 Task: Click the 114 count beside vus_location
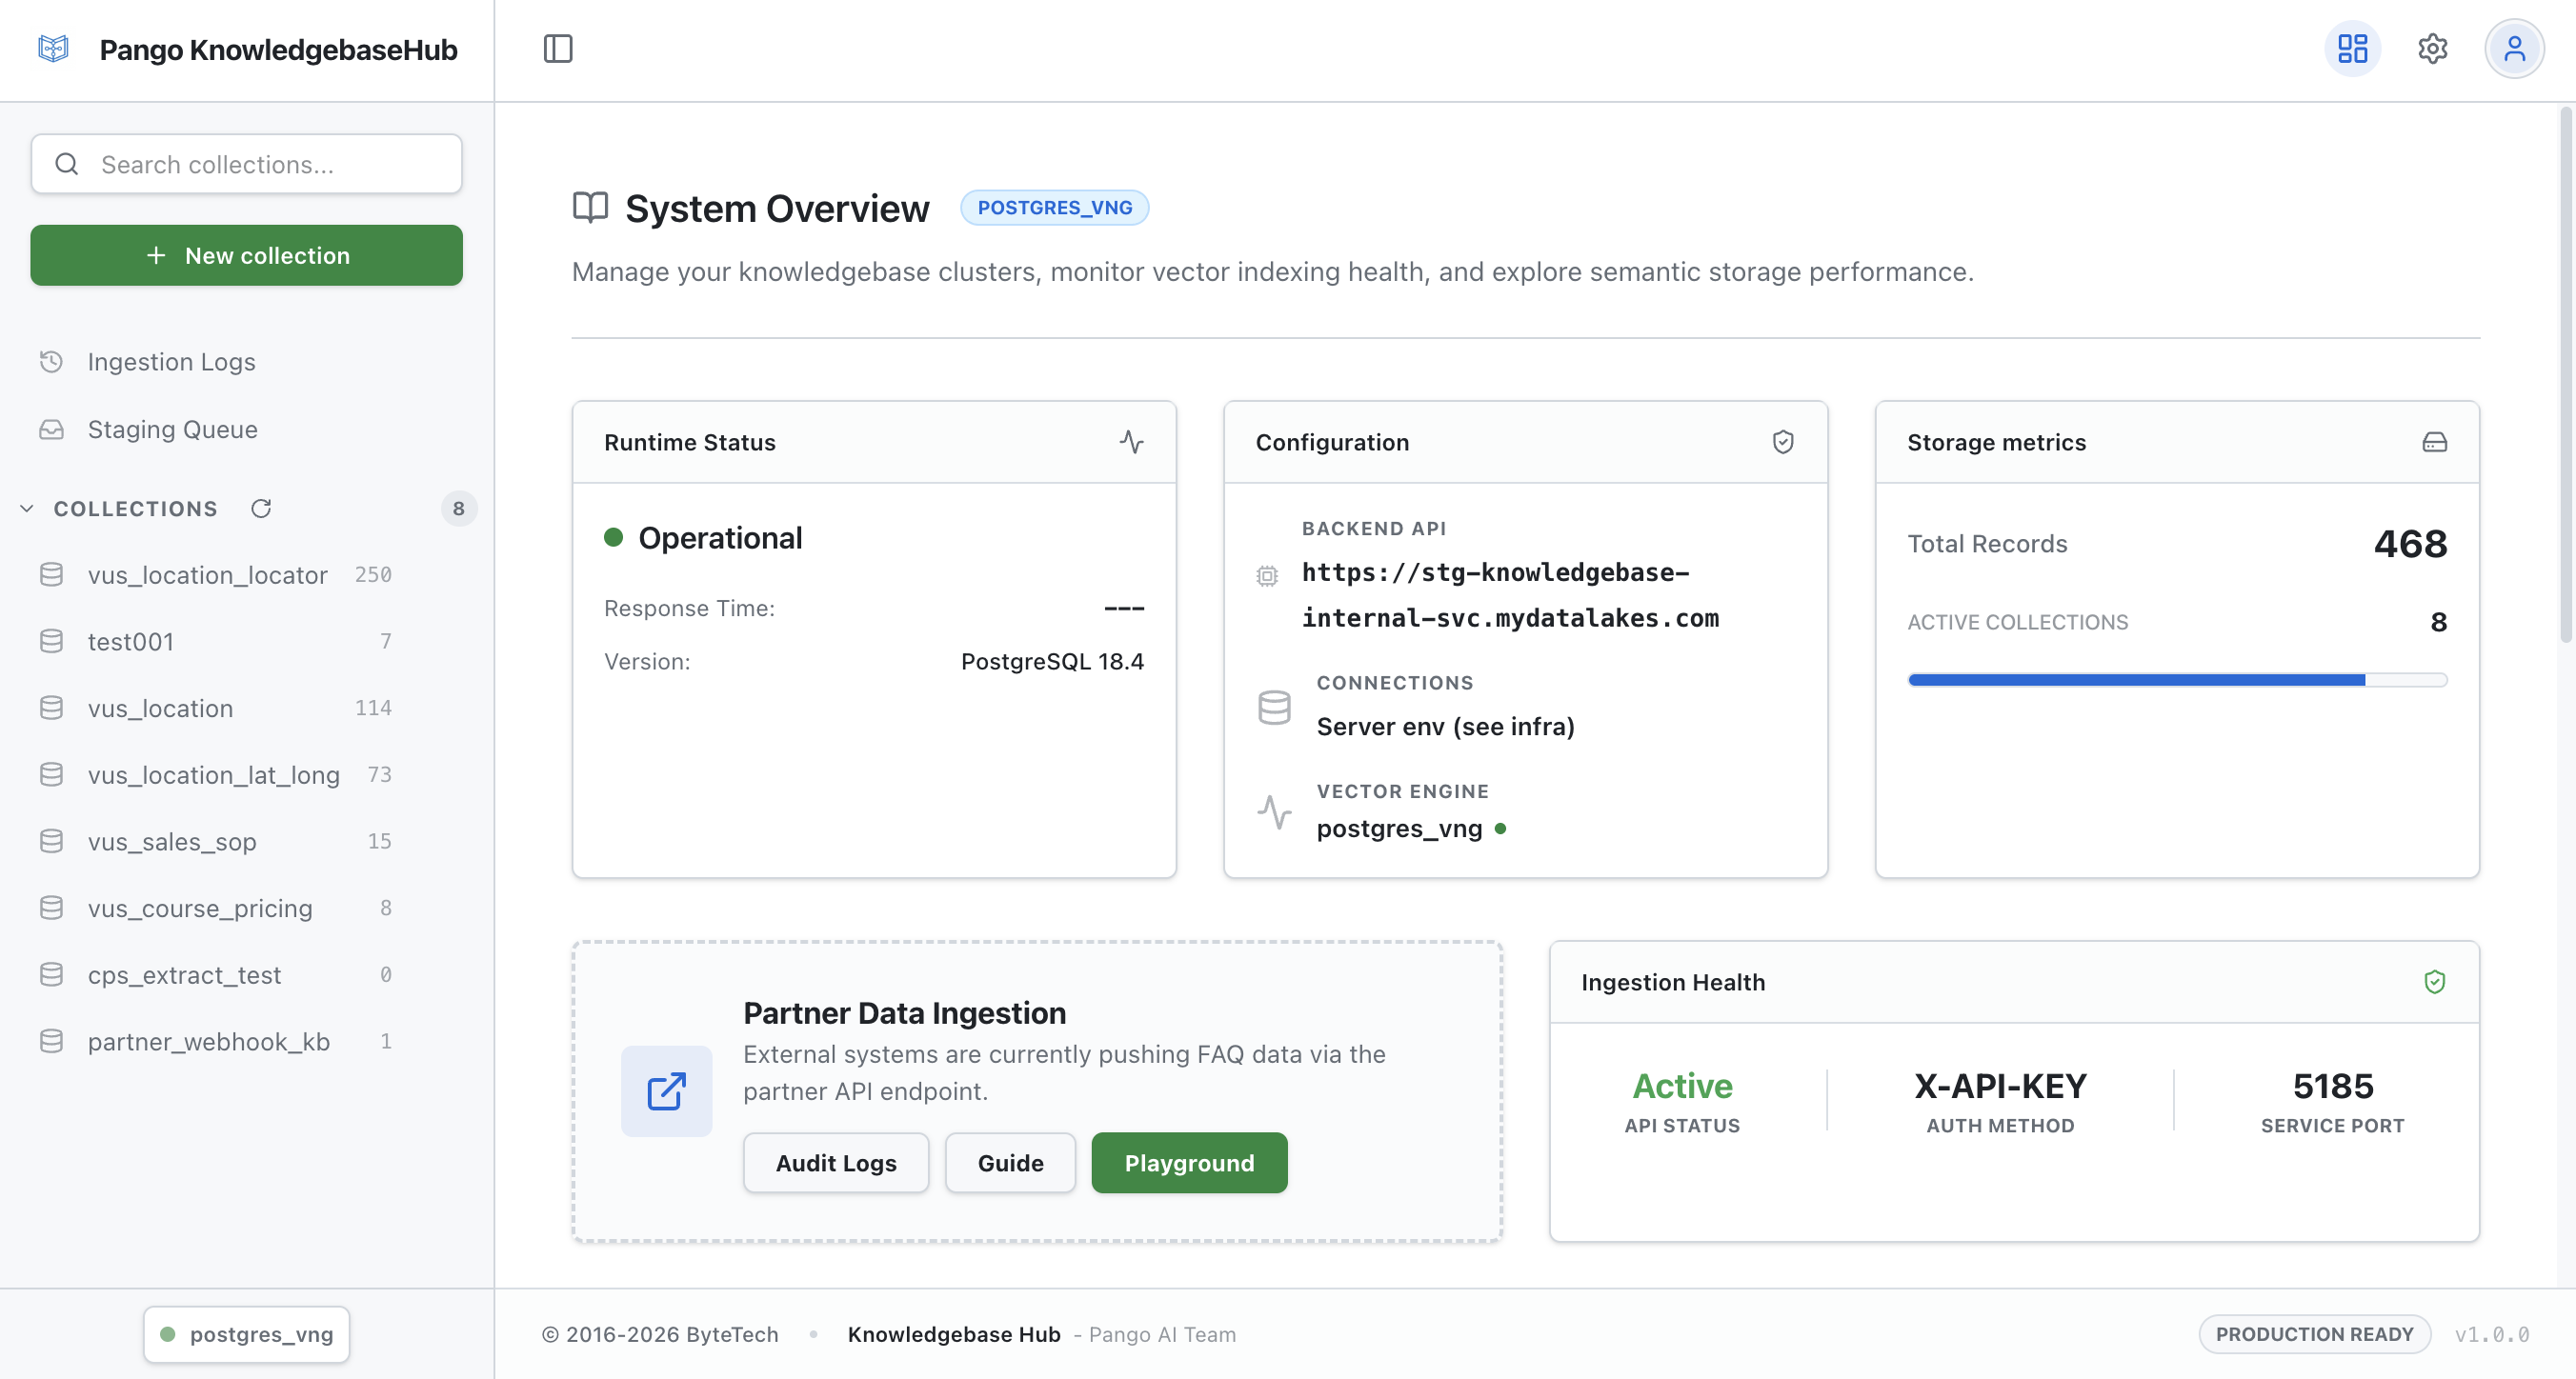tap(373, 708)
